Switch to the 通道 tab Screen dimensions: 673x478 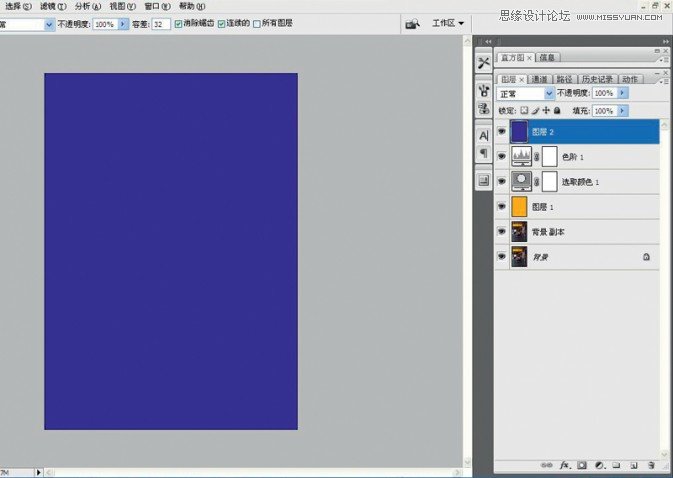(x=540, y=79)
